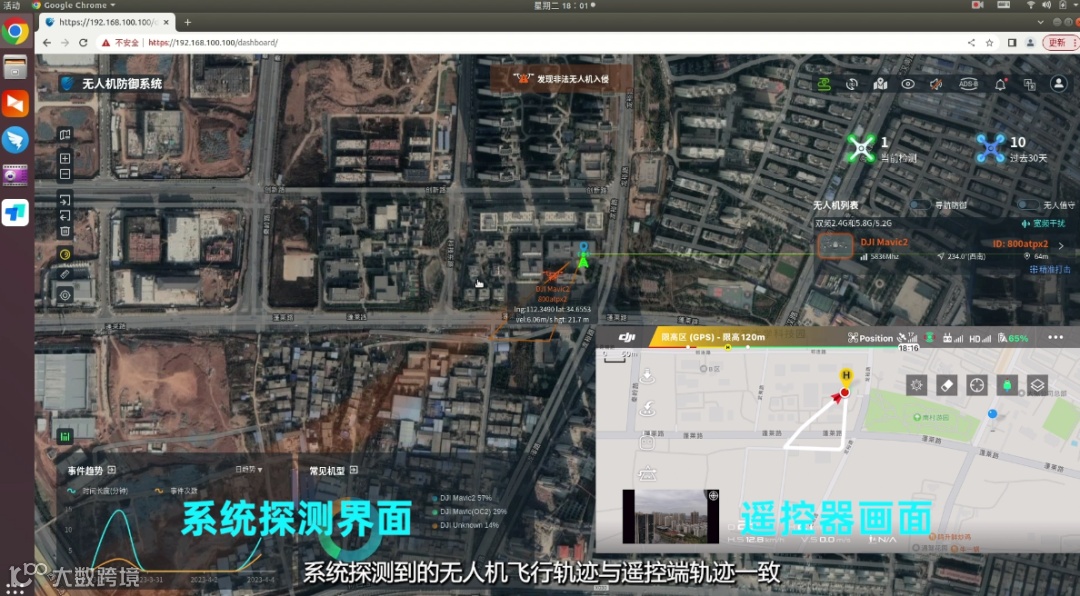The width and height of the screenshot is (1080, 596).
Task: Open the map location pin icon
Action: coord(880,84)
